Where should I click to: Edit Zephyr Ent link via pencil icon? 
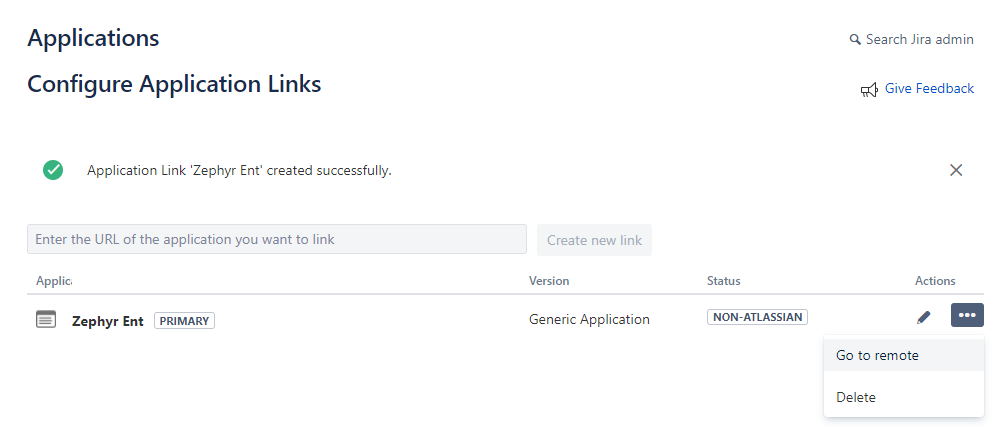[x=923, y=317]
